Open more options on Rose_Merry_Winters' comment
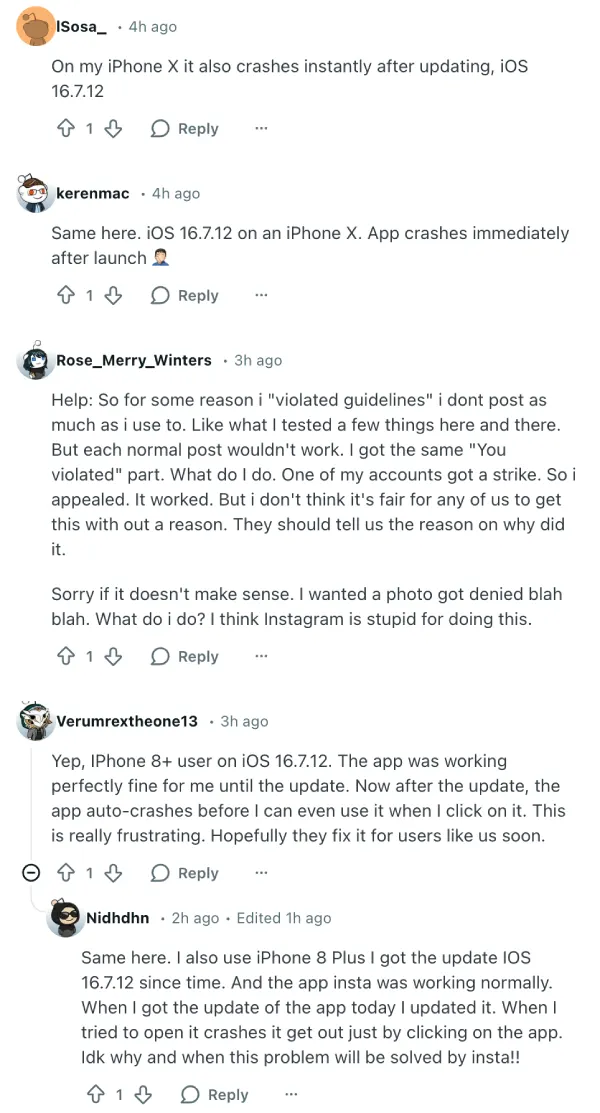This screenshot has height=1113, width=600. click(x=261, y=656)
